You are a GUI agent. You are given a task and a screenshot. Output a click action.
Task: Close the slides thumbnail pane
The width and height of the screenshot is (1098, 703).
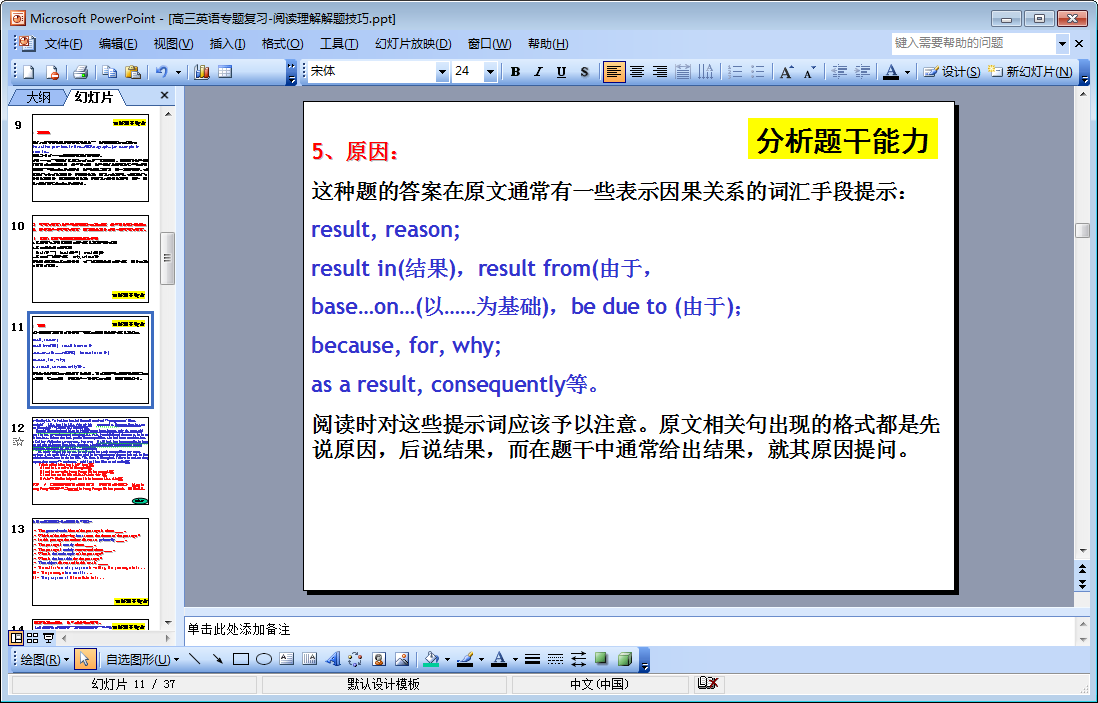tap(165, 96)
